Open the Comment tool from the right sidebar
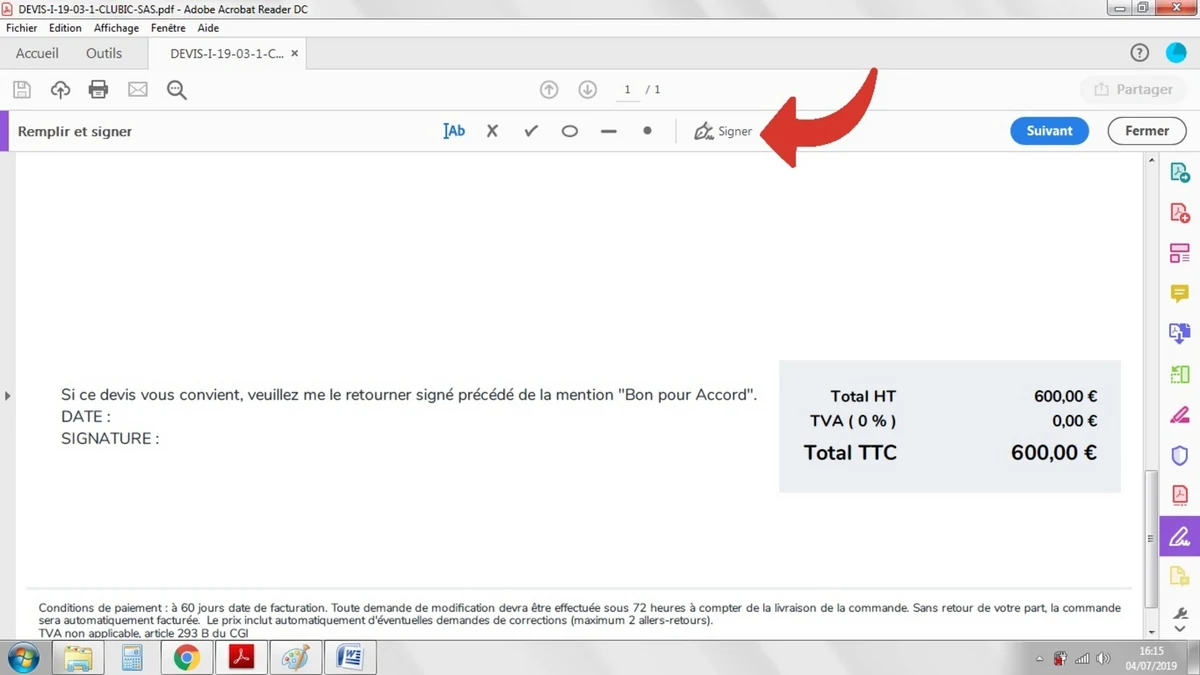Screen dimensions: 1200x675 (1178, 294)
